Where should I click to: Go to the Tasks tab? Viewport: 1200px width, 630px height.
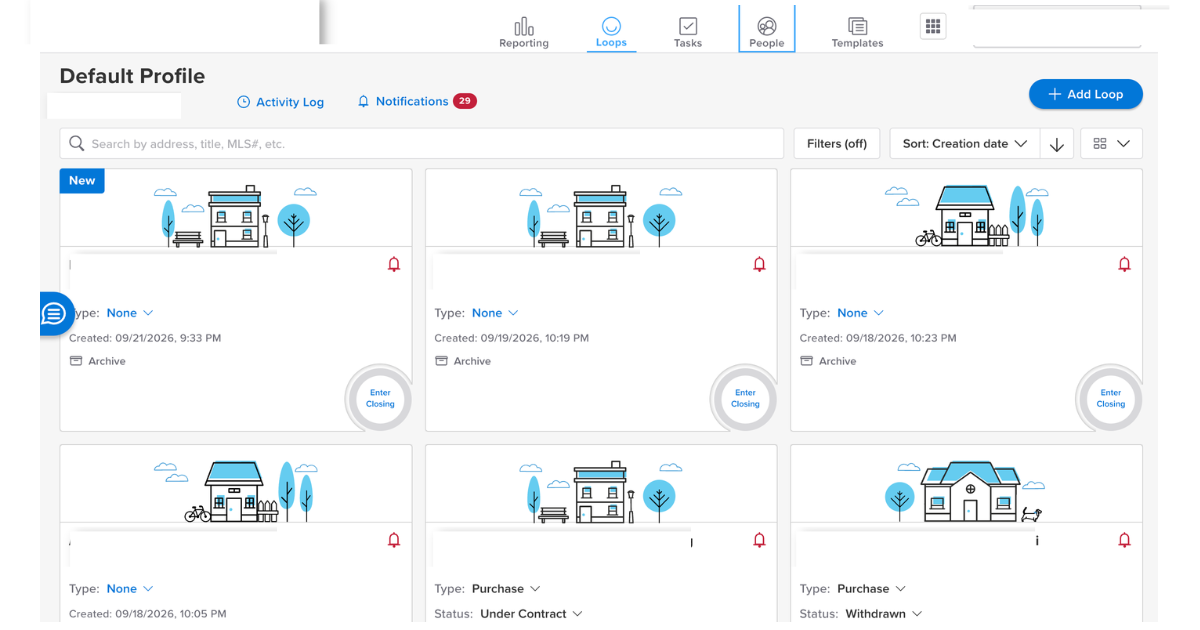688,32
